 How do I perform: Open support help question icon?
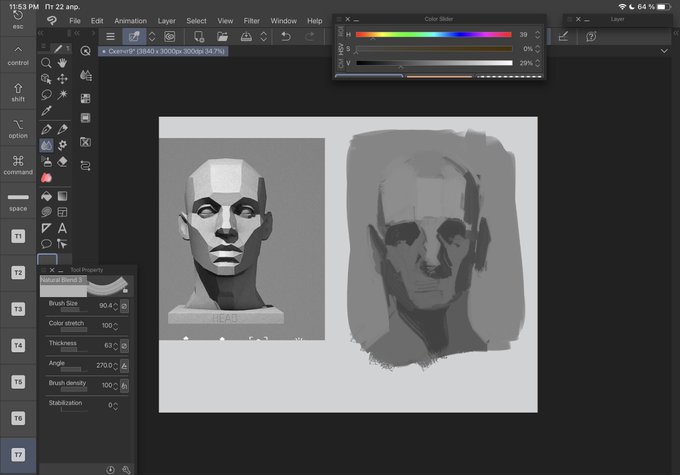pyautogui.click(x=591, y=36)
